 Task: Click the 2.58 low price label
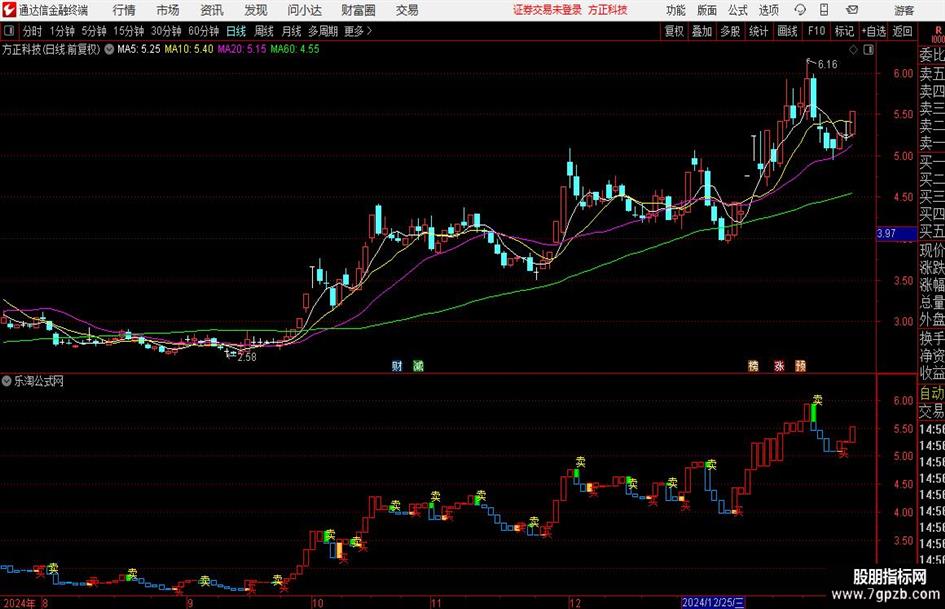(x=246, y=357)
